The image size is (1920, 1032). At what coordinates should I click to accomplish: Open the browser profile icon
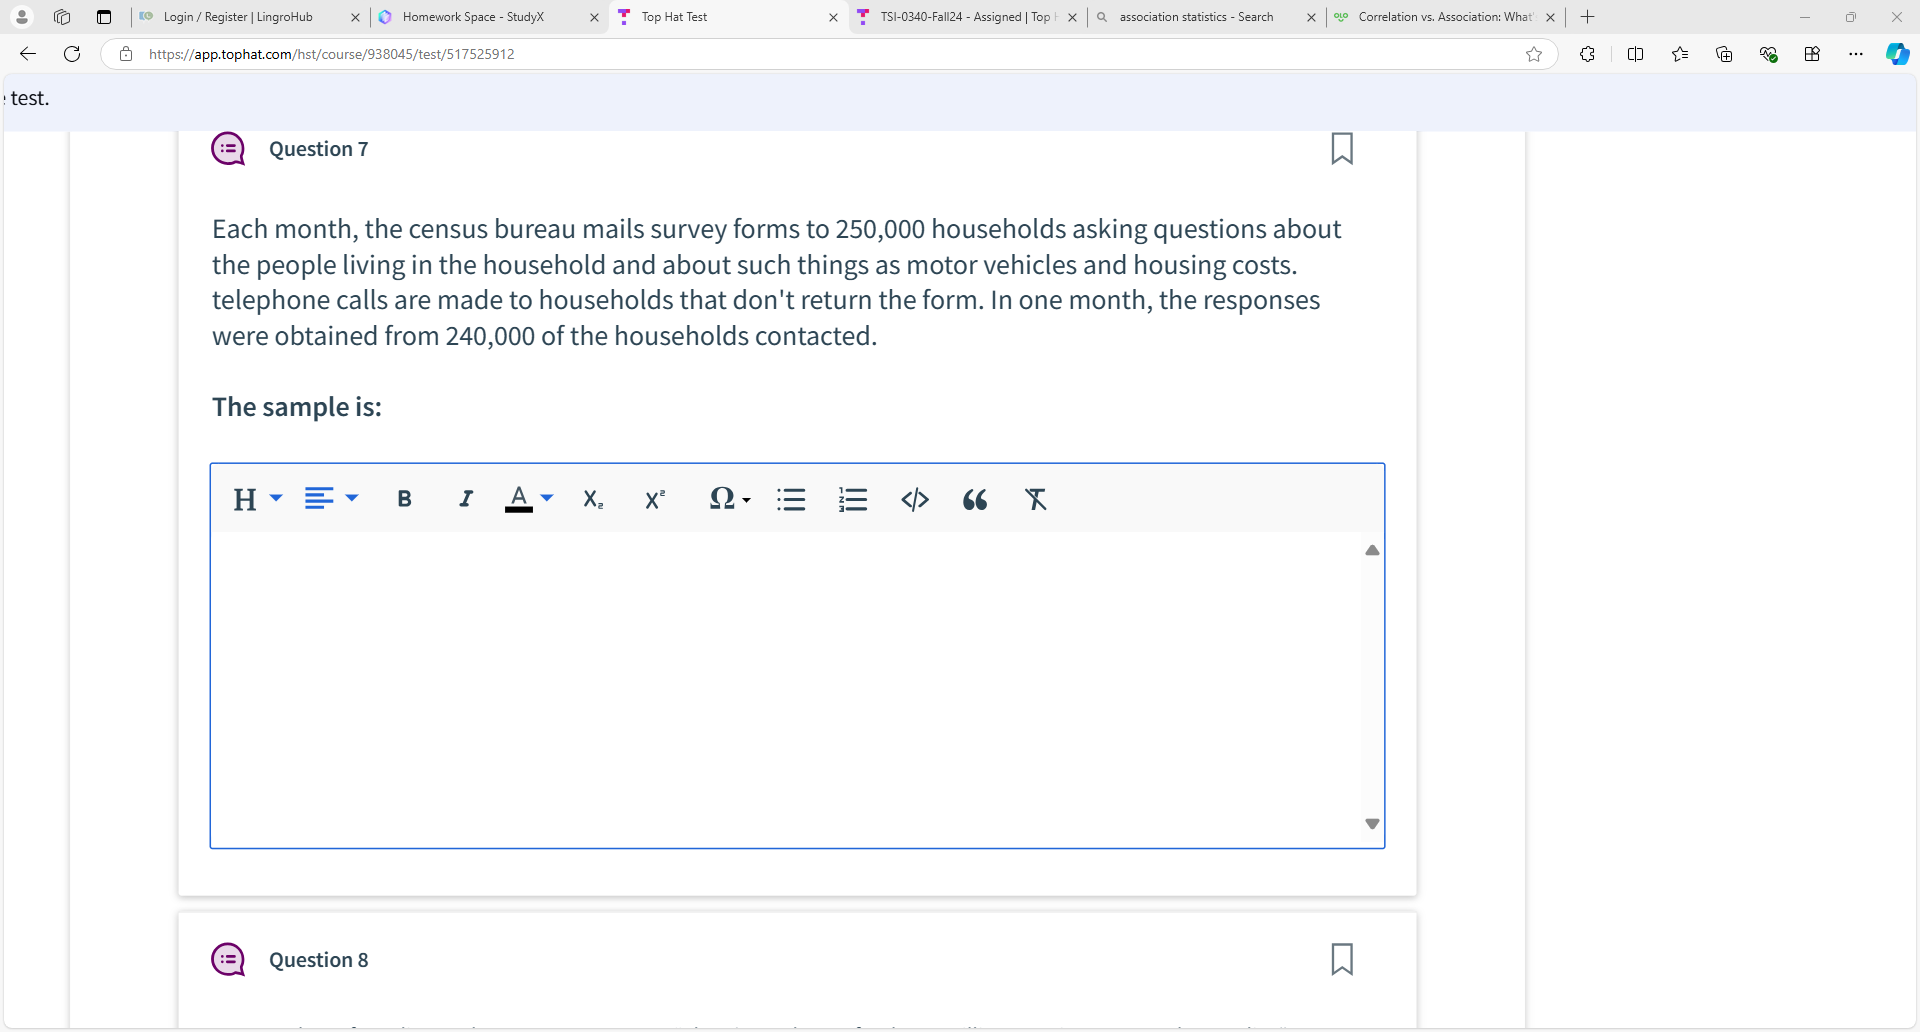pos(22,17)
